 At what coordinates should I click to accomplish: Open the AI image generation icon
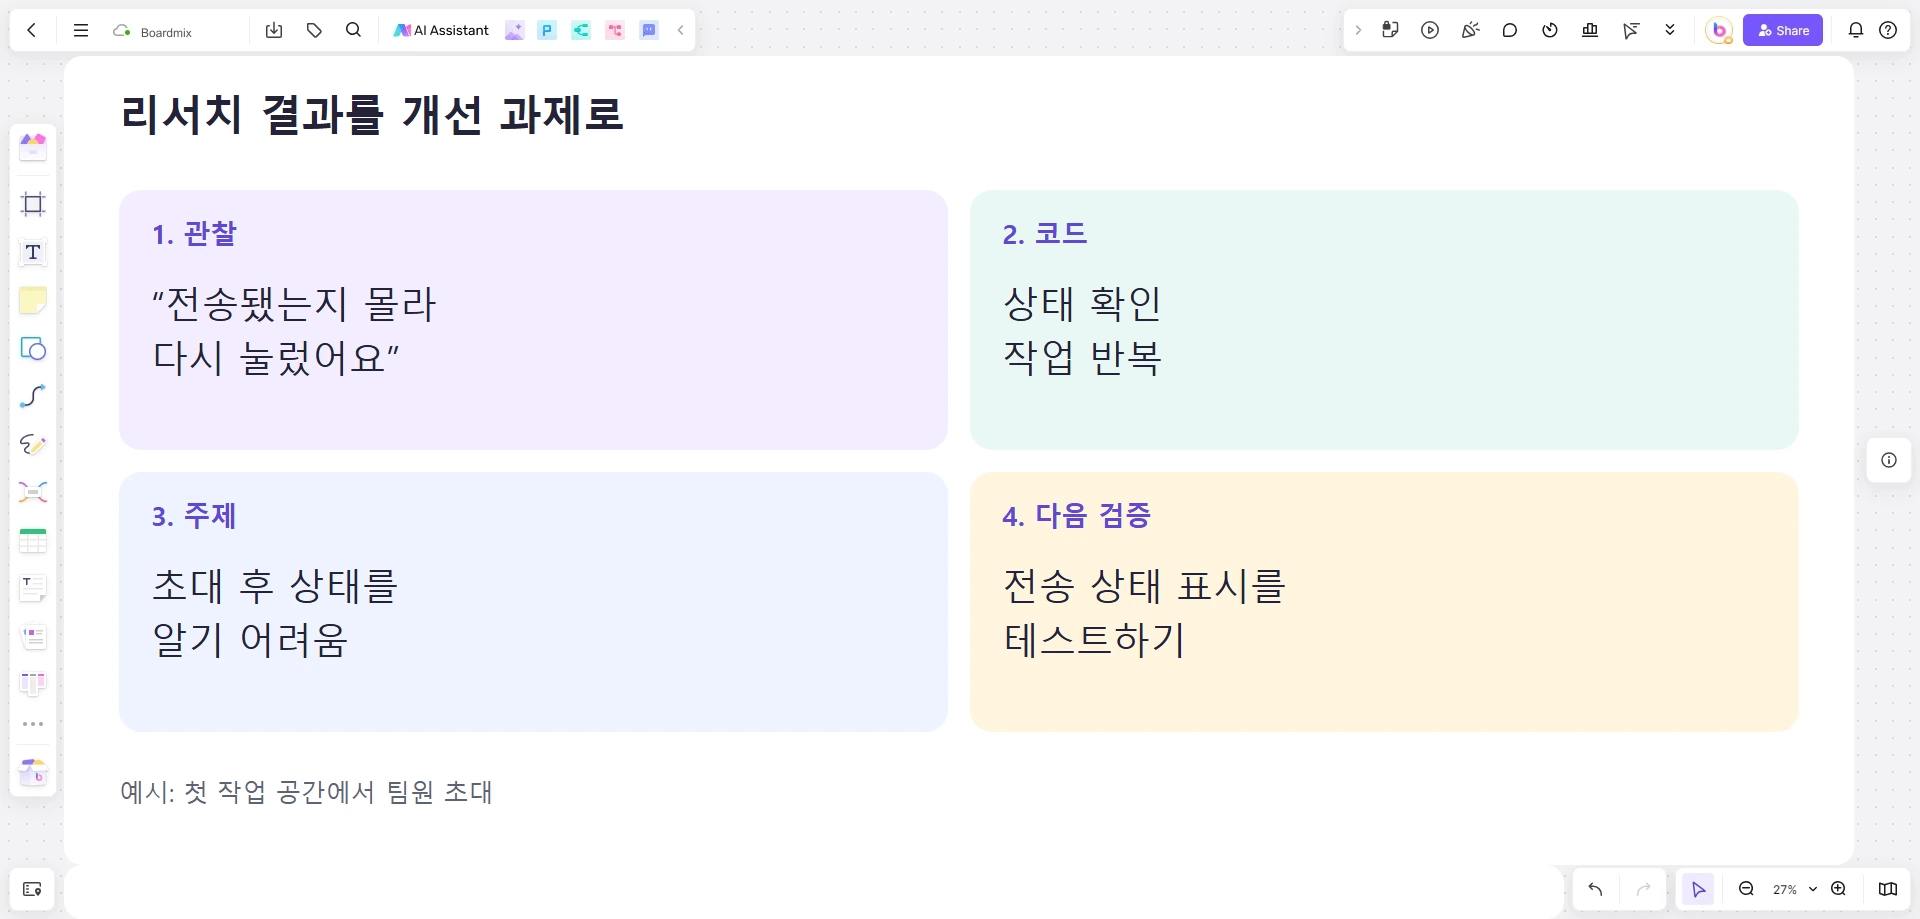click(514, 30)
